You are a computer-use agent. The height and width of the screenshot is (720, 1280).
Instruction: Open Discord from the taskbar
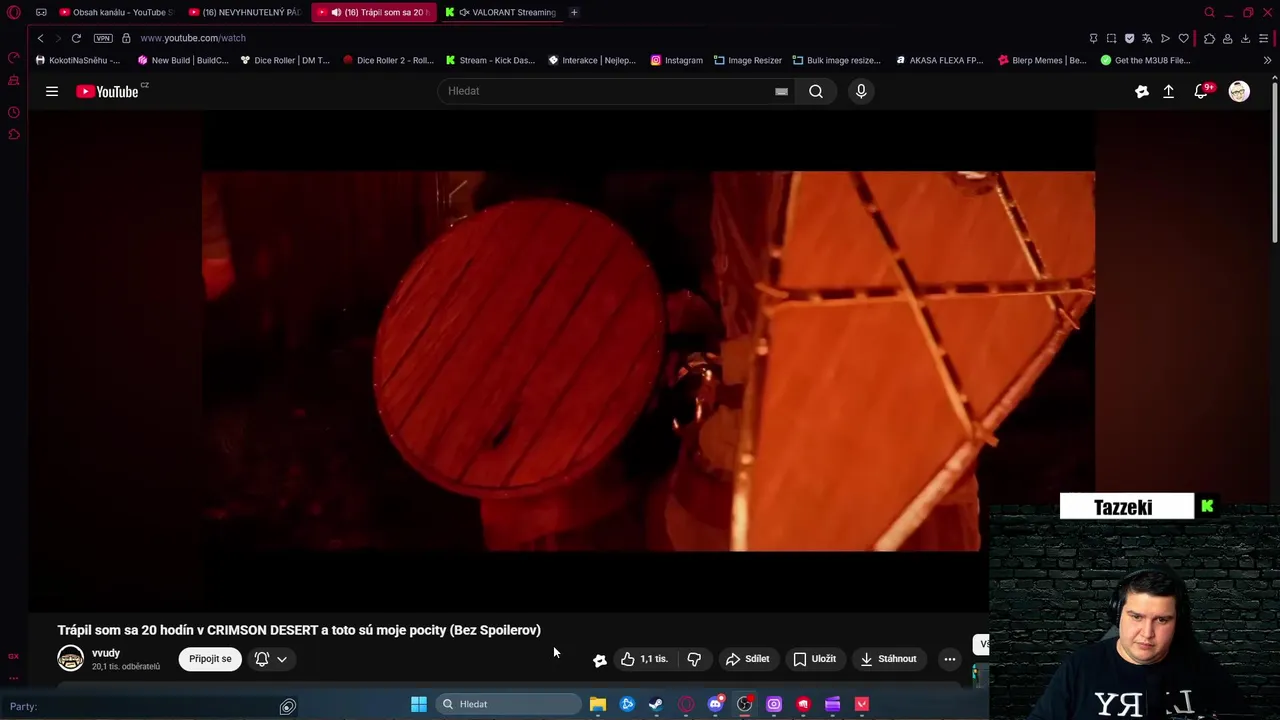[x=715, y=704]
